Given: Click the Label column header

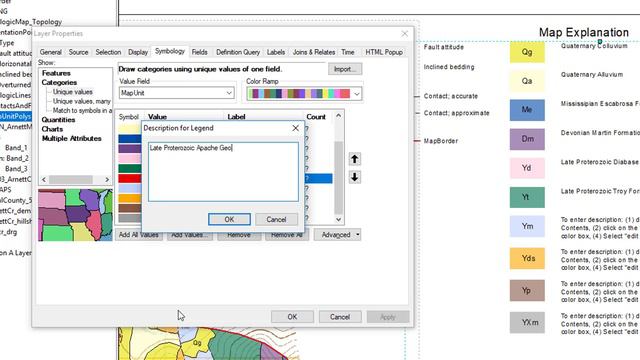Looking at the screenshot, I should coord(236,117).
